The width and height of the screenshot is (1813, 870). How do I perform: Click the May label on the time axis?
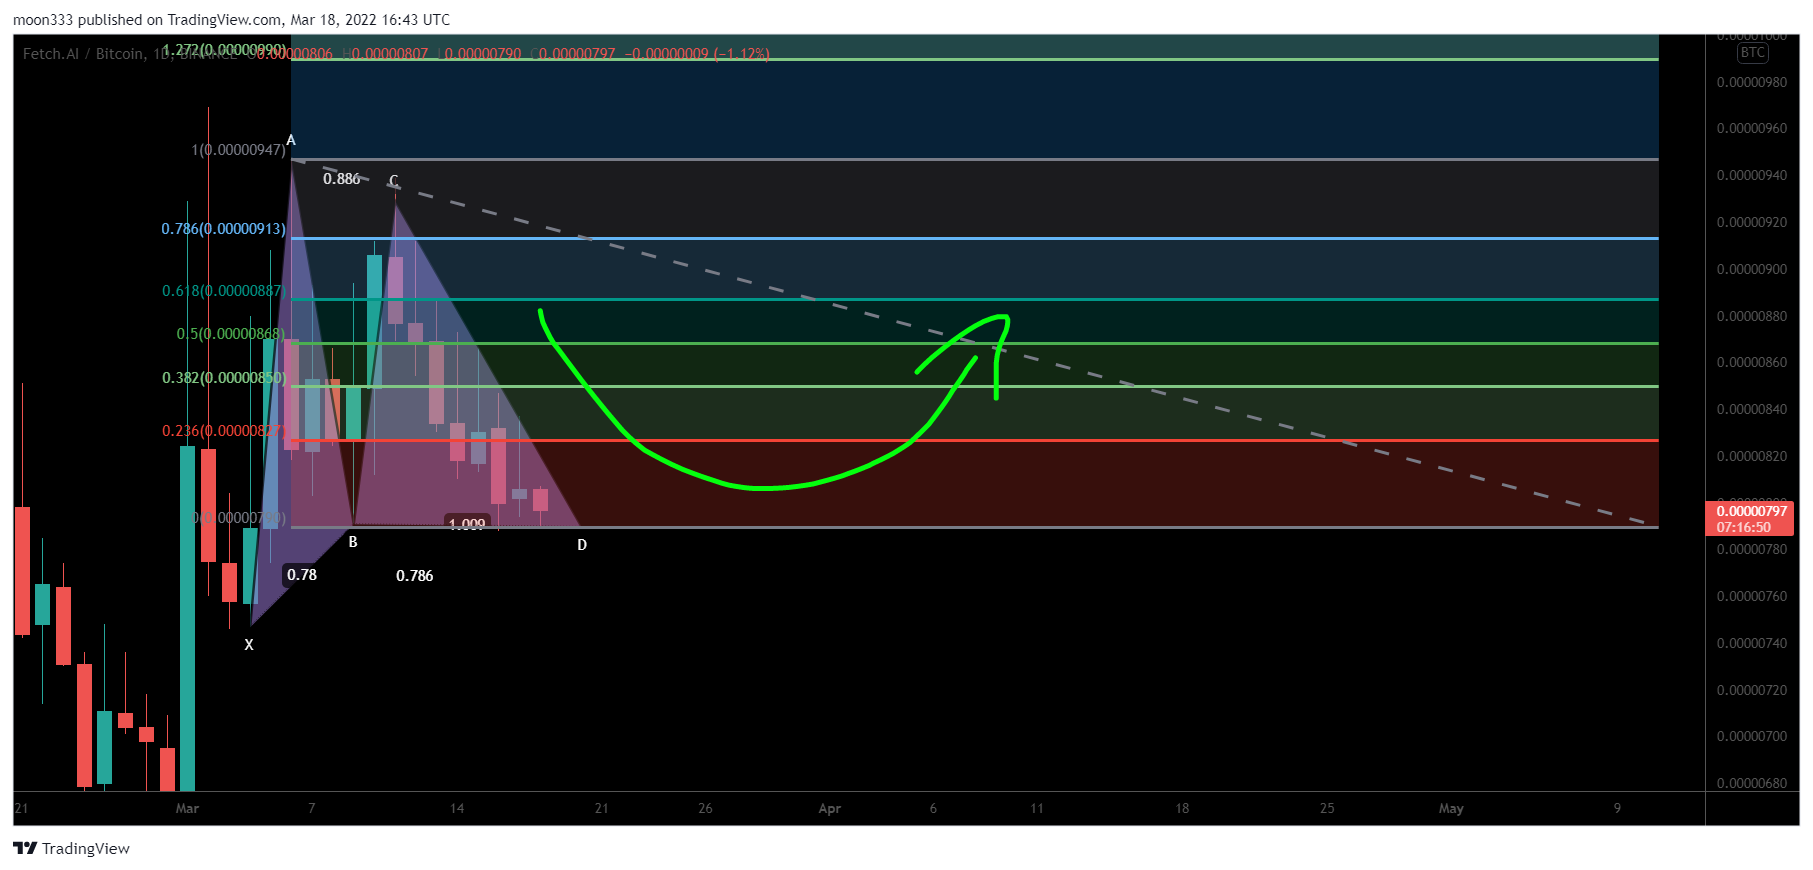(1451, 808)
